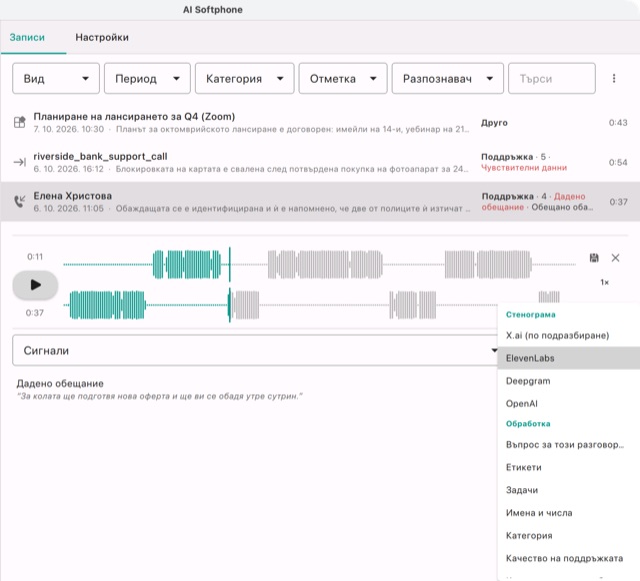Viewport: 640px width, 581px height.
Task: Seek within the lower channel waveform
Action: pos(312,305)
